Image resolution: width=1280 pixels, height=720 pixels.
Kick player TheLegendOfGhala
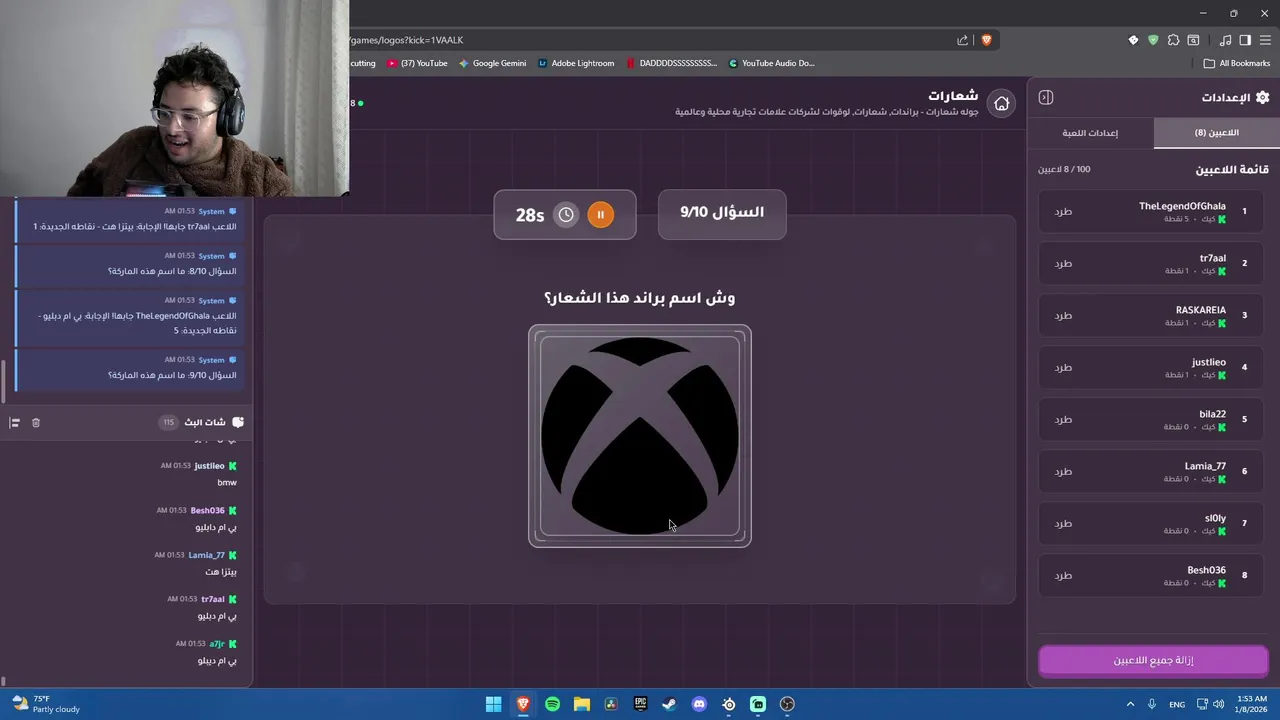pyautogui.click(x=1063, y=211)
